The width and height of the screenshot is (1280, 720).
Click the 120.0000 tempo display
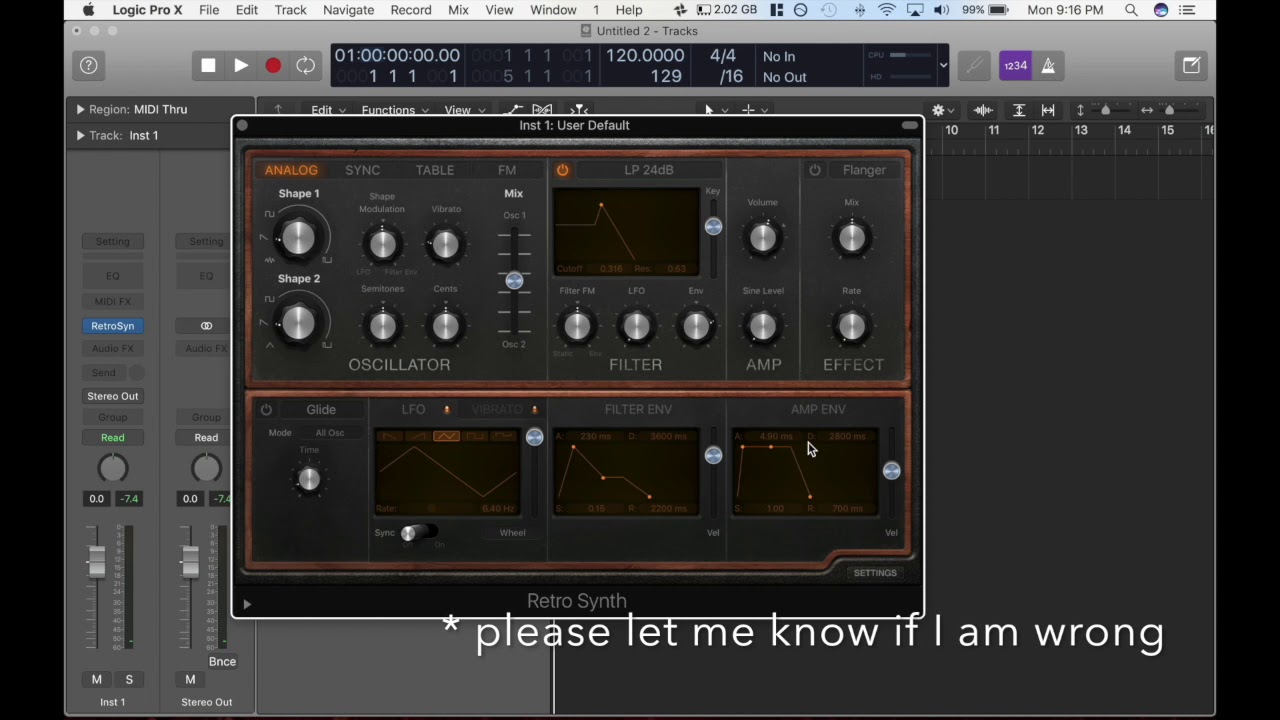point(645,56)
